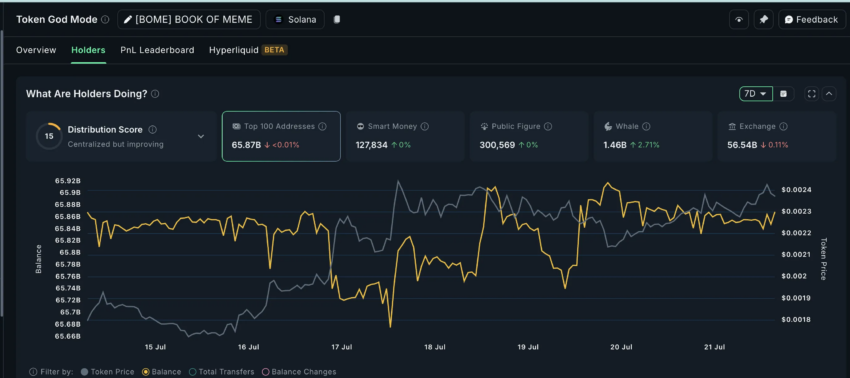Open the 7D time range dropdown
This screenshot has height=378, width=850.
[x=756, y=94]
